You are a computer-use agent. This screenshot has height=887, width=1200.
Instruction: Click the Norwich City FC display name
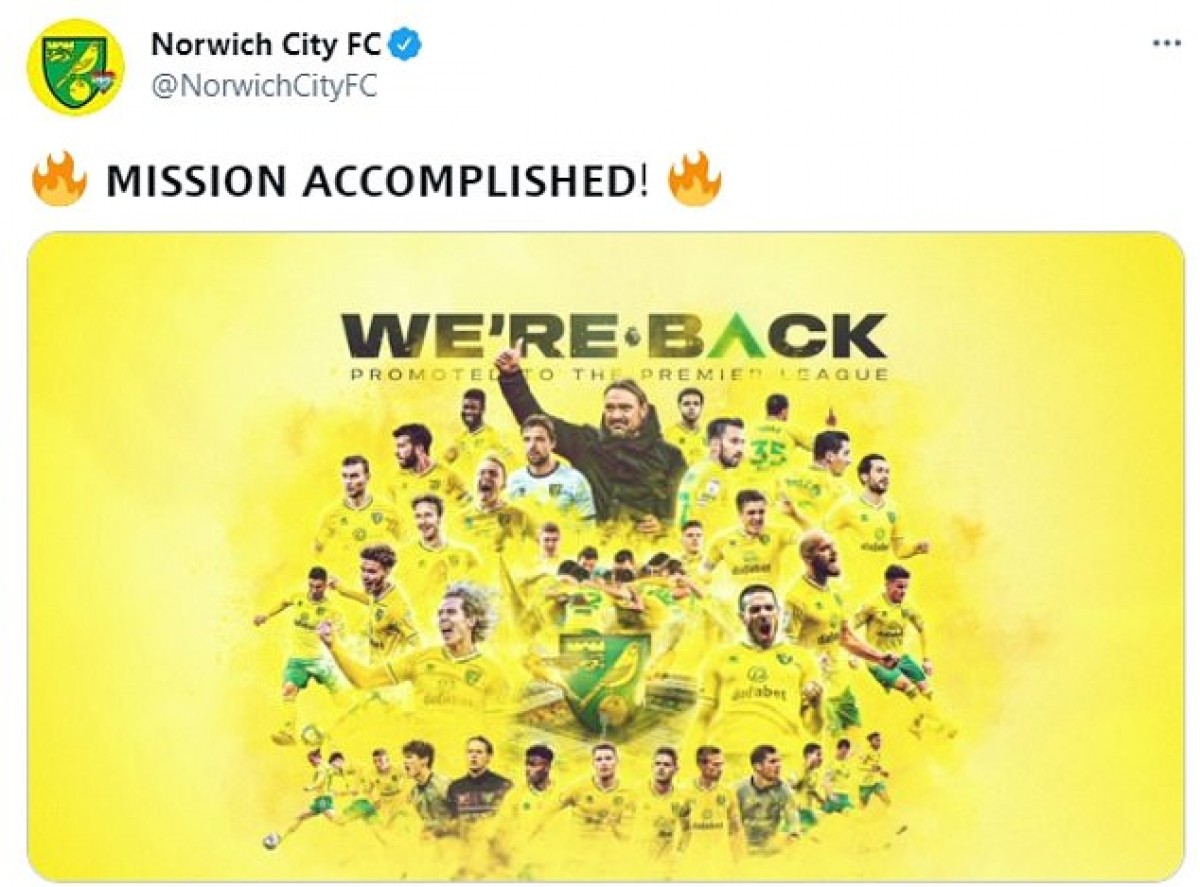click(x=267, y=44)
